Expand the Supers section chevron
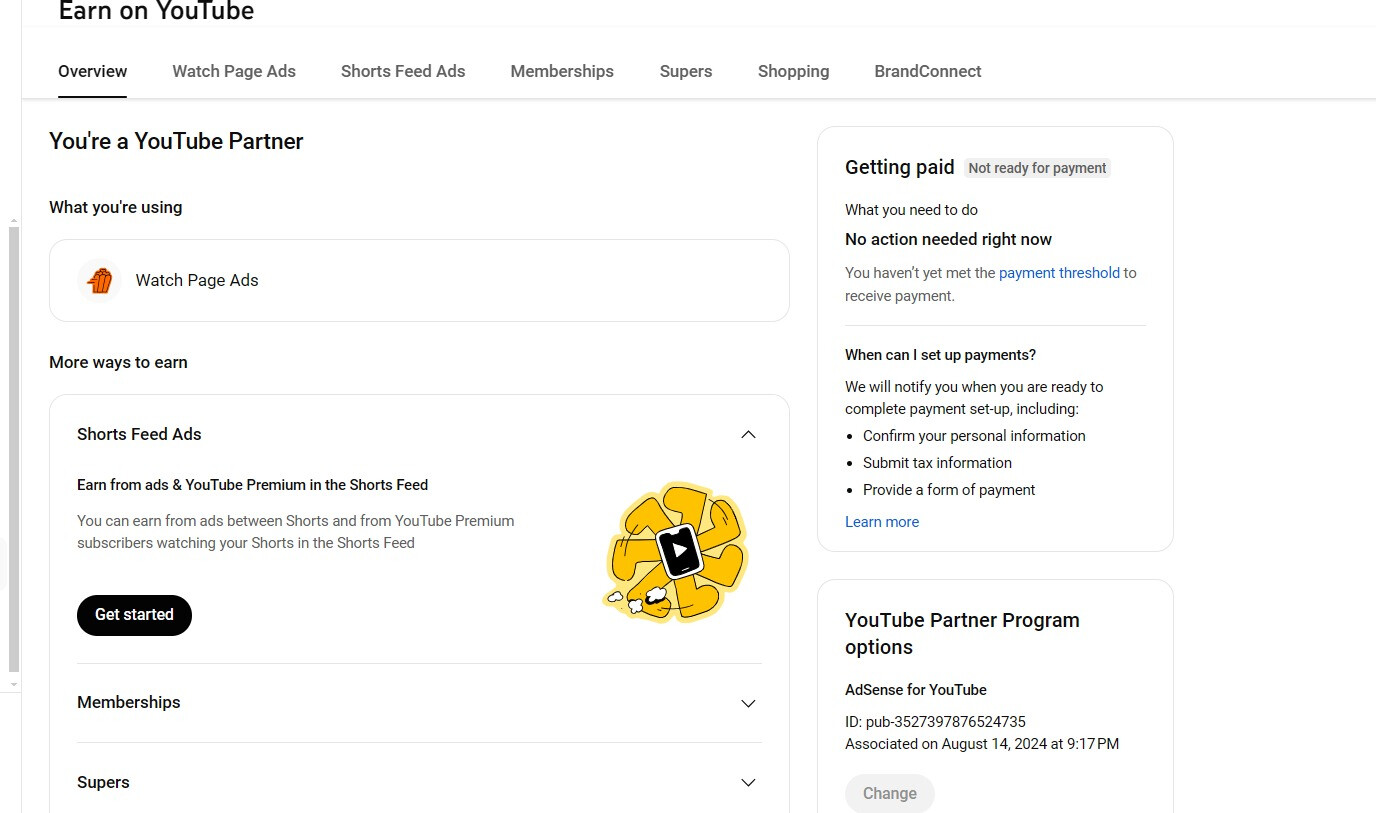Screen dimensions: 1376x813 tap(748, 782)
